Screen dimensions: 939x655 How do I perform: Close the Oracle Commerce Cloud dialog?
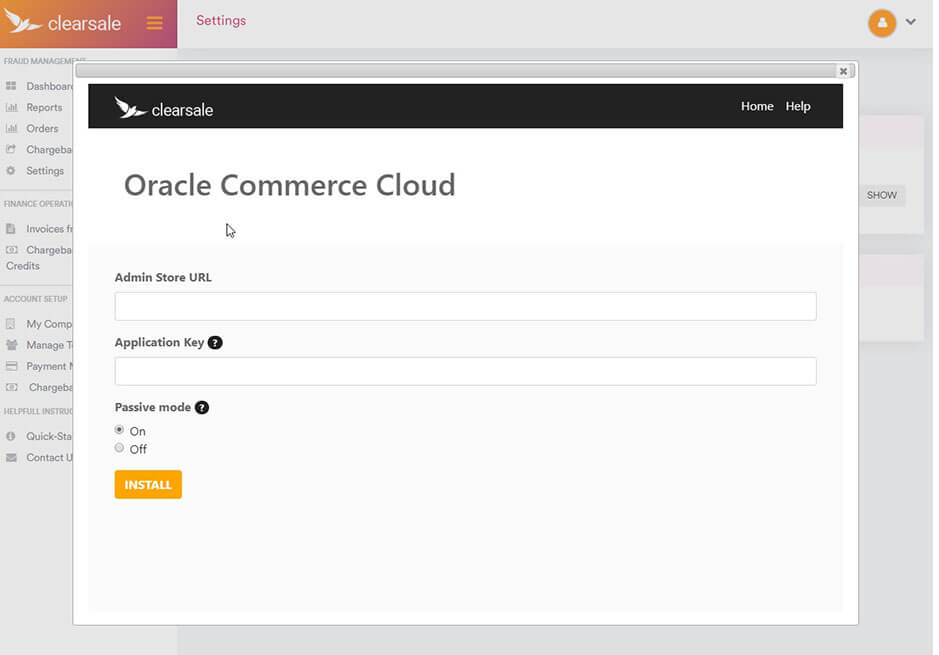[843, 71]
